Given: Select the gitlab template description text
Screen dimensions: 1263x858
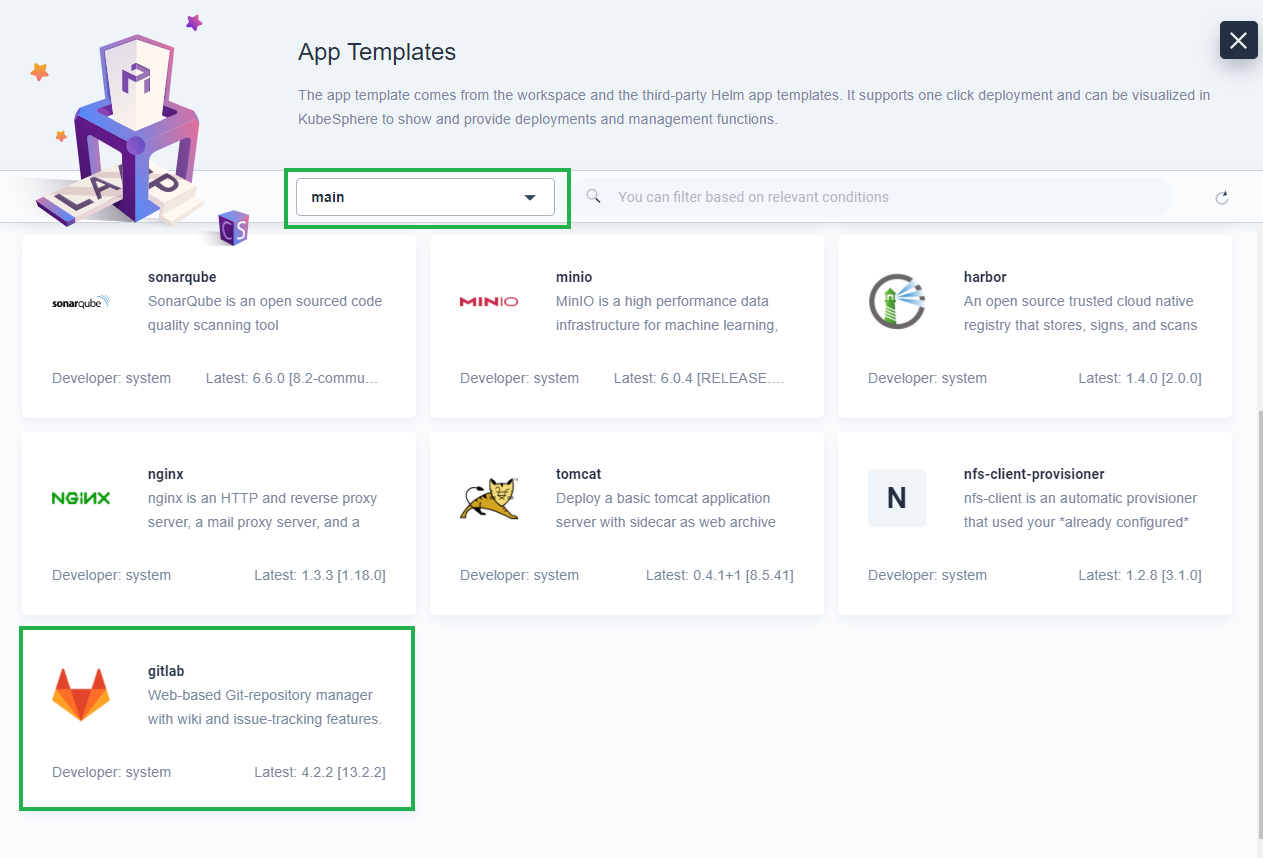Looking at the screenshot, I should click(x=264, y=707).
